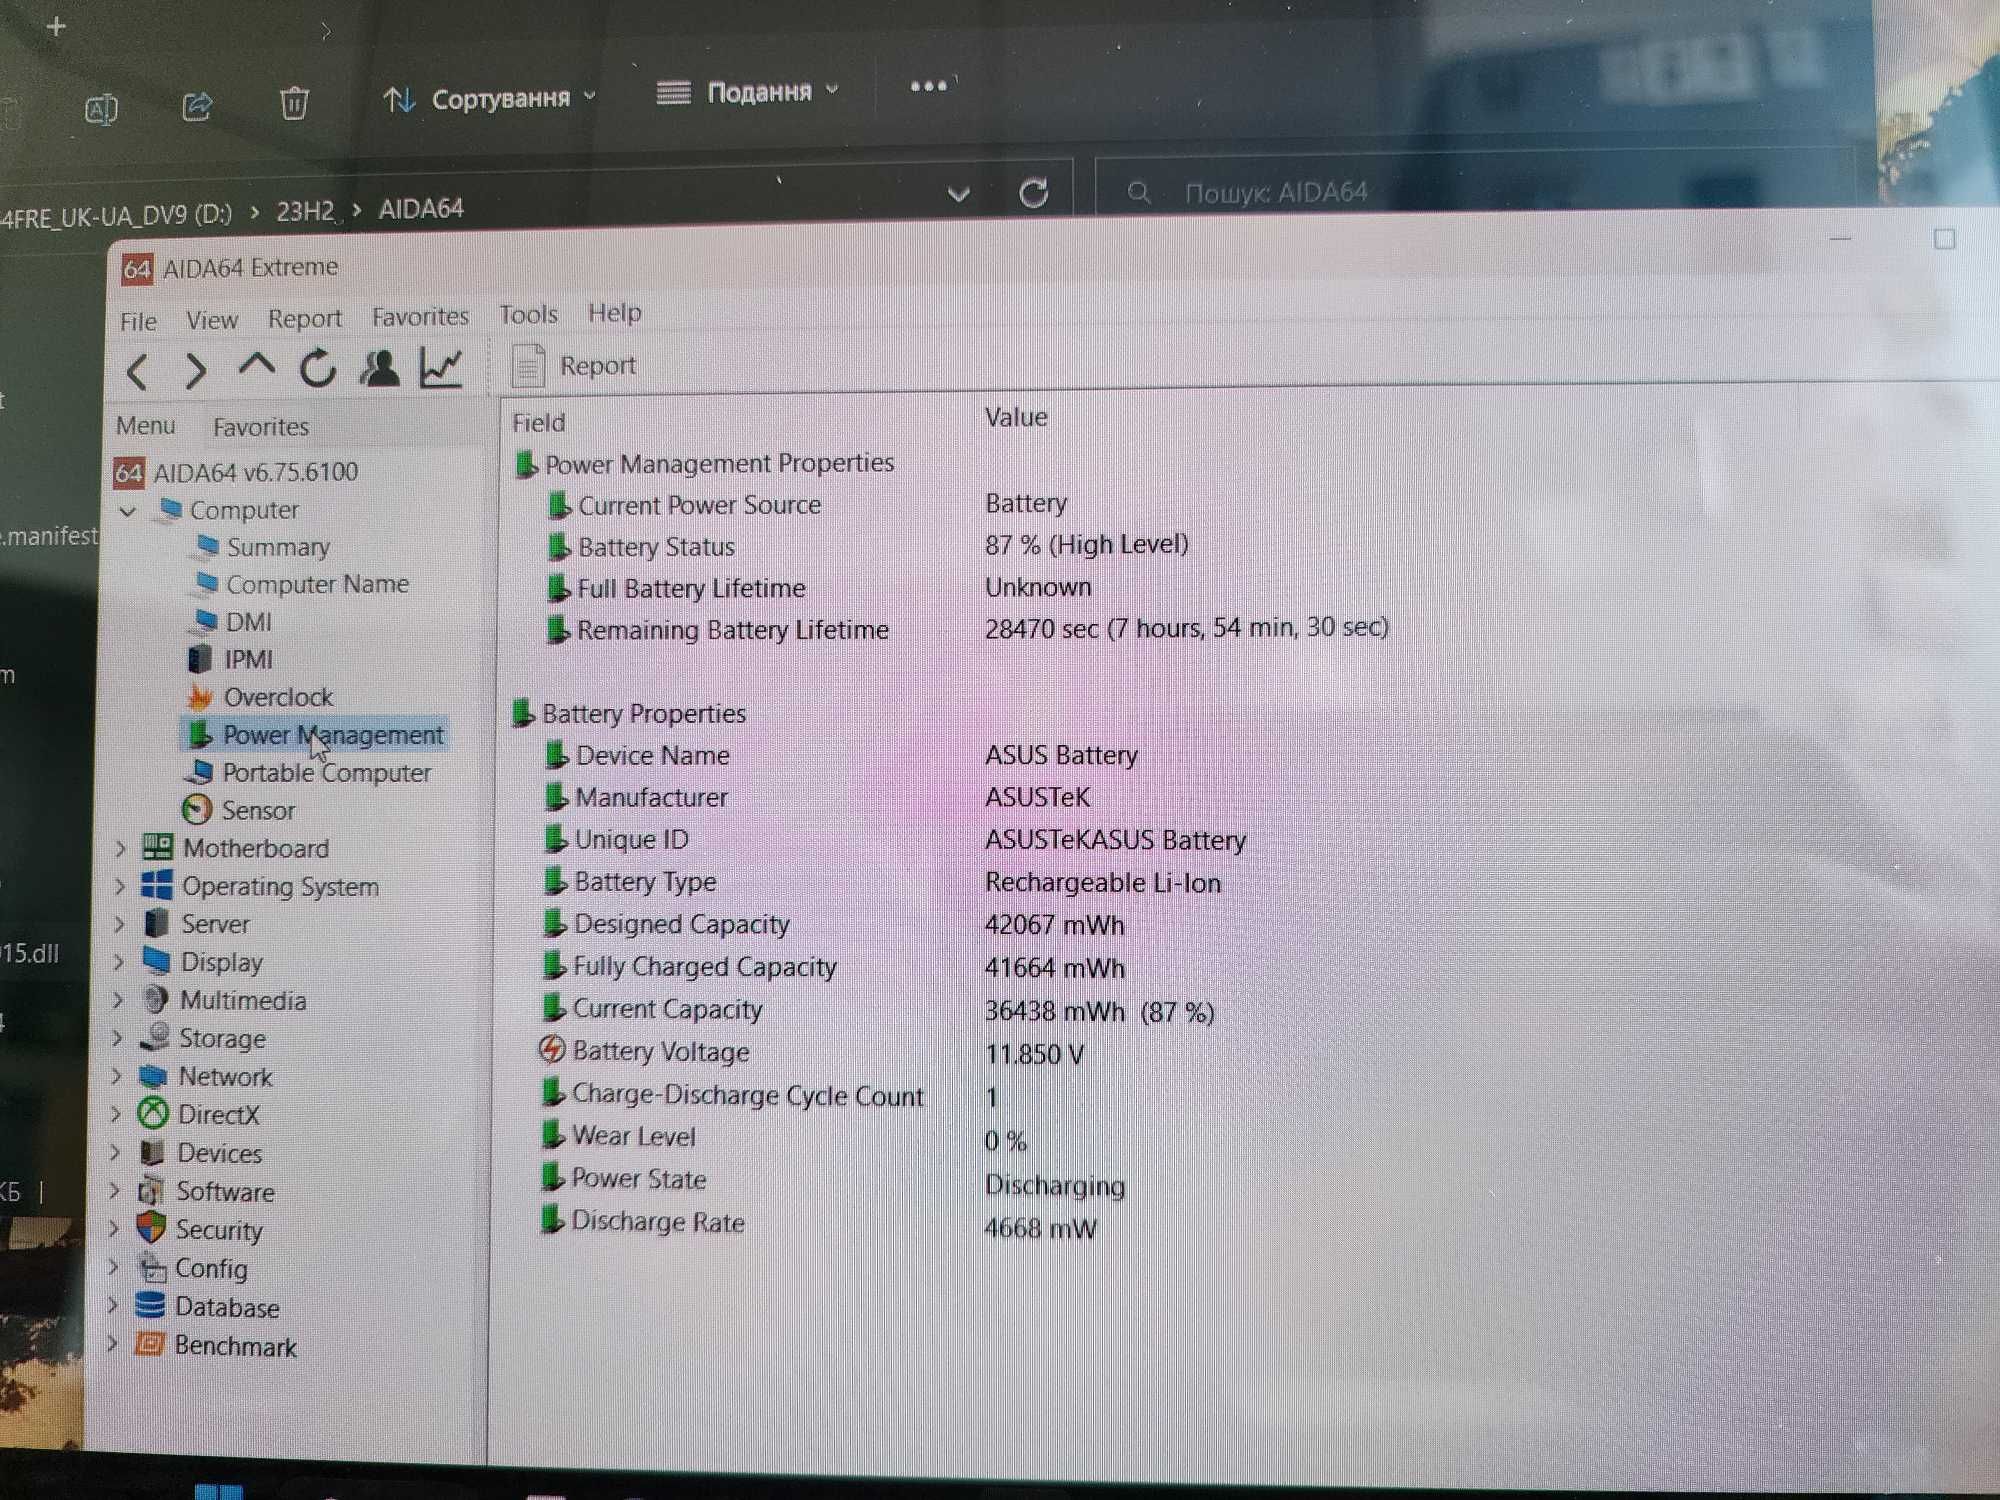Select the Battery Voltage row

[x=811, y=1053]
